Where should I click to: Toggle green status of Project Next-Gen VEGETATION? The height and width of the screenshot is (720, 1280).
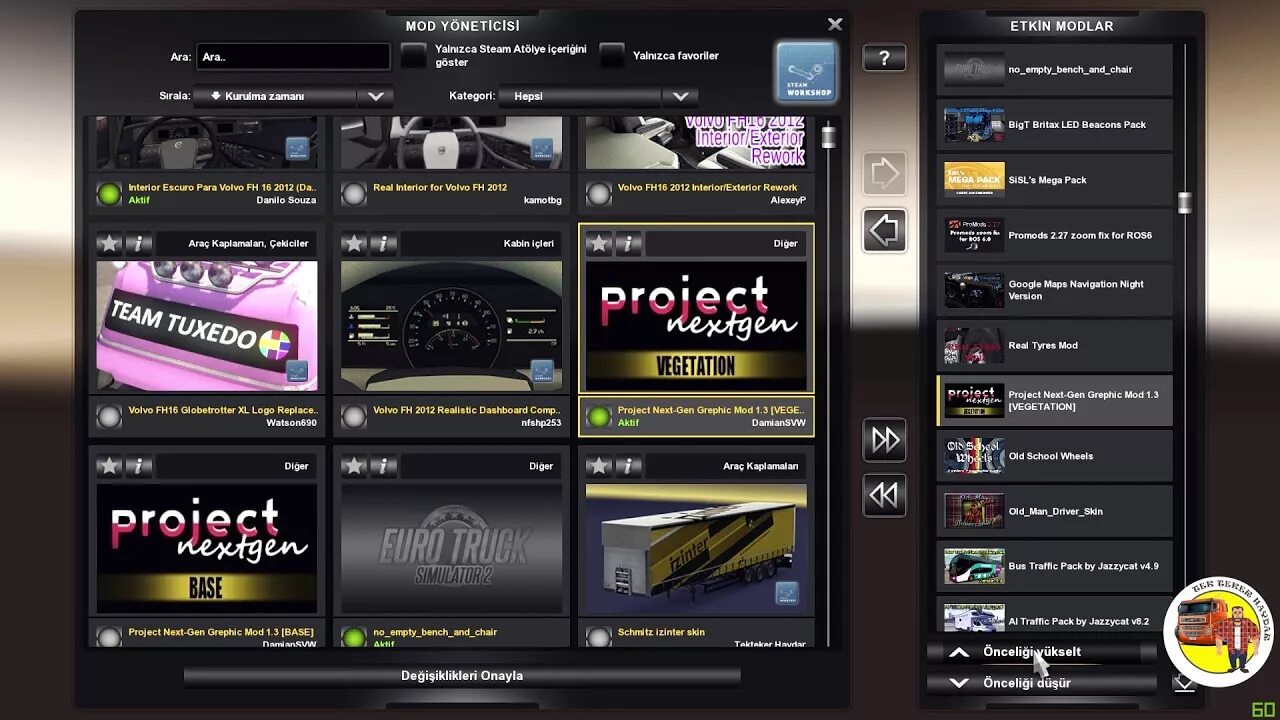[598, 417]
